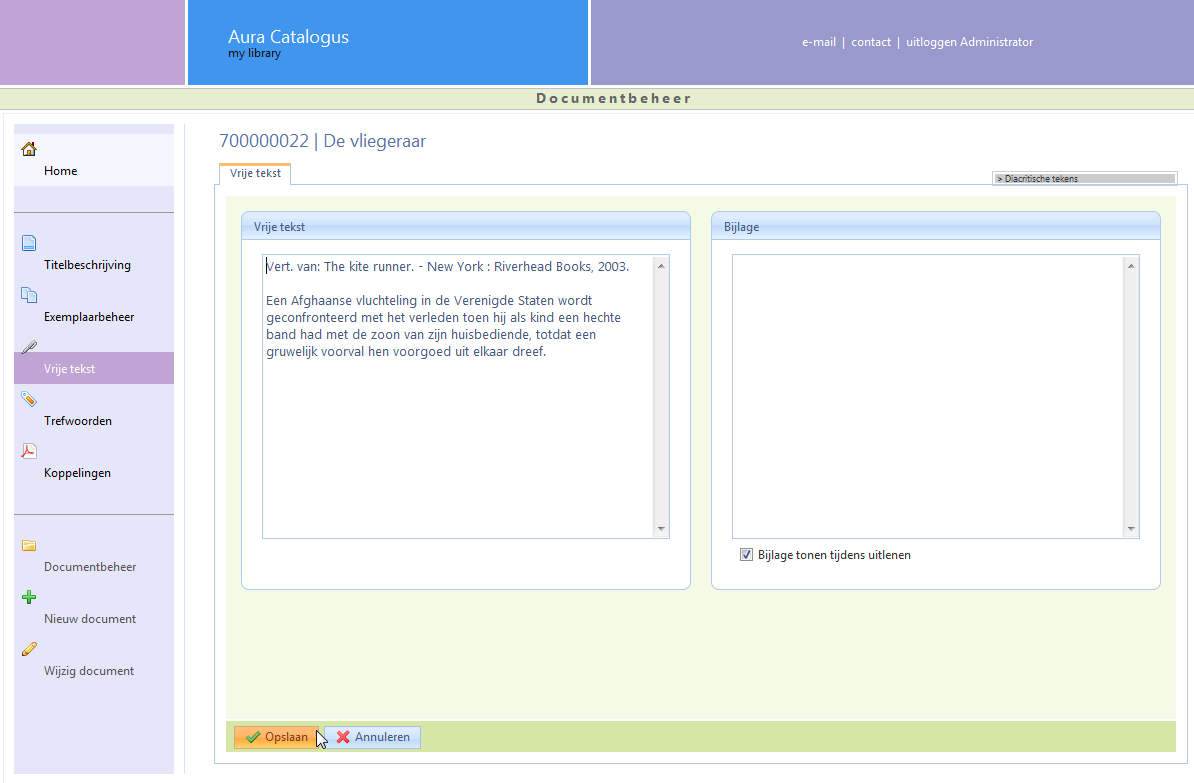Expand Diacritische tekens panel
Viewport: 1194px width, 783px height.
point(1084,178)
